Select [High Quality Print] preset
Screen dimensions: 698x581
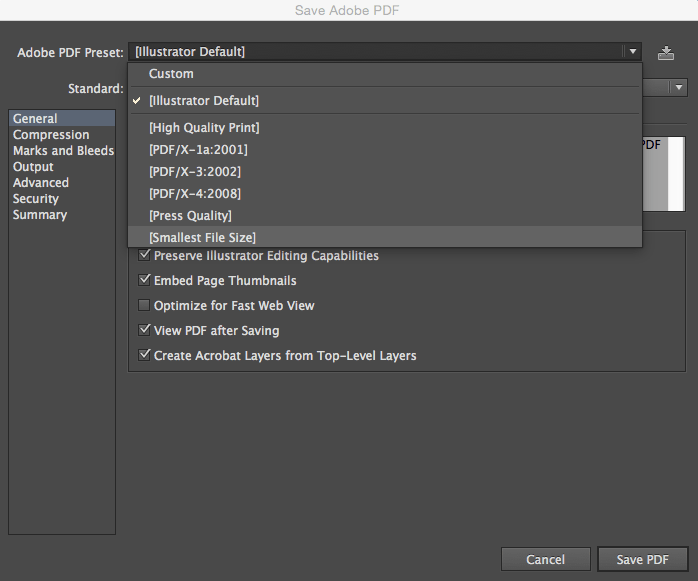385,128
